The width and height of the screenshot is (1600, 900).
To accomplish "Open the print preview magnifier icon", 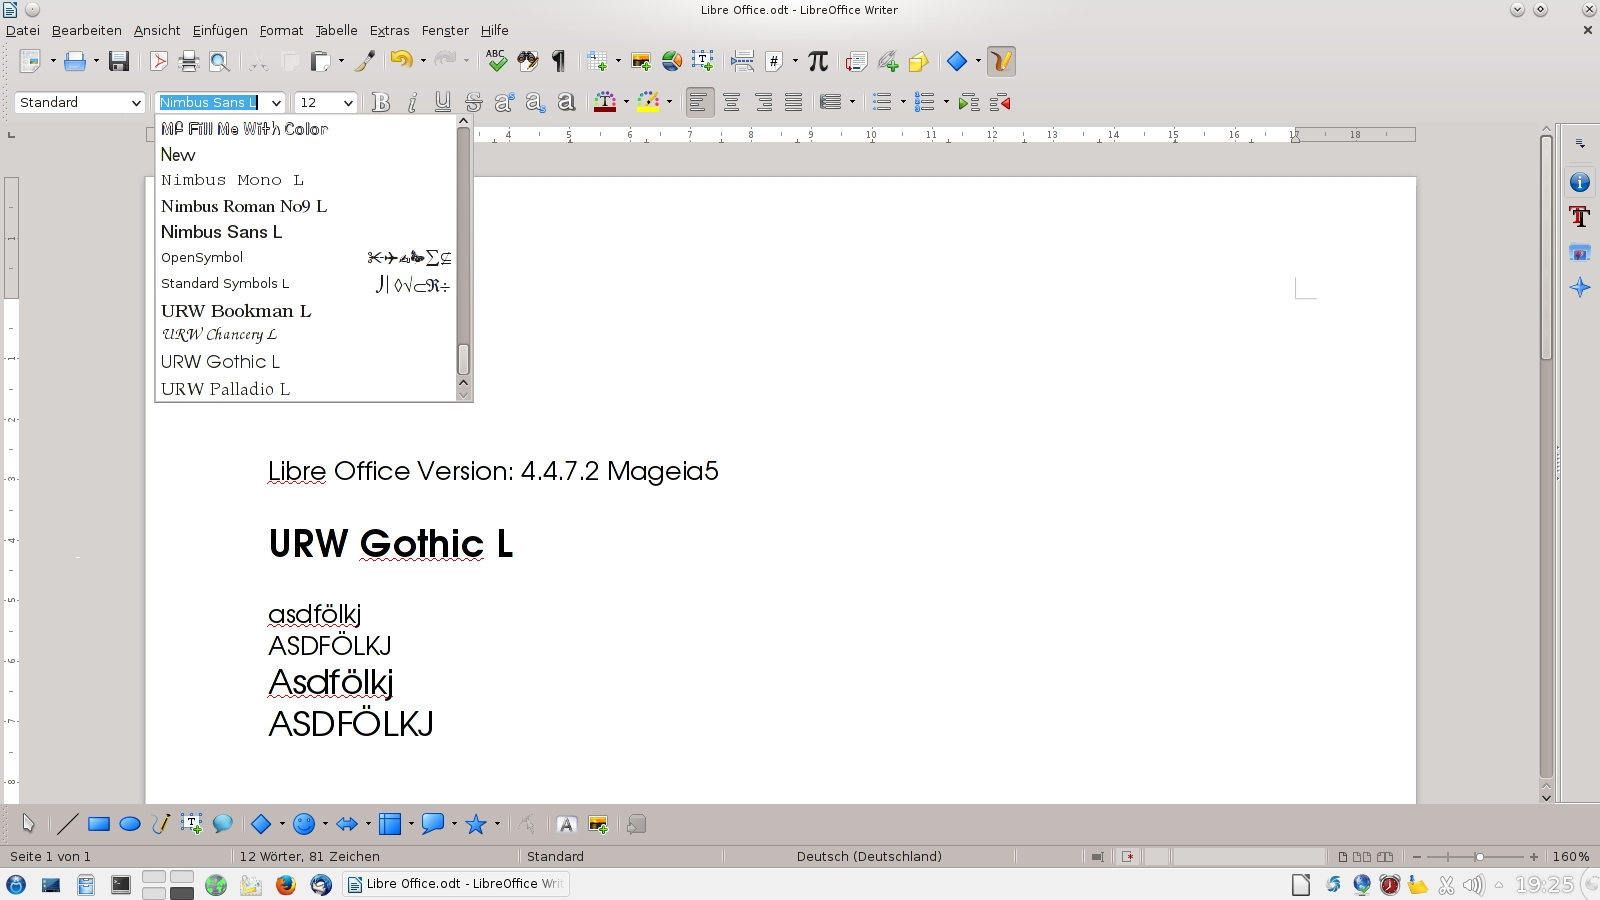I will pos(219,62).
